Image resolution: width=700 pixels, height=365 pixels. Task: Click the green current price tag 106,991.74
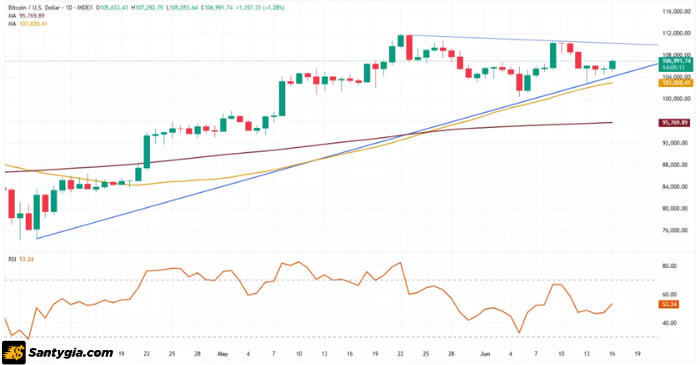coord(676,61)
